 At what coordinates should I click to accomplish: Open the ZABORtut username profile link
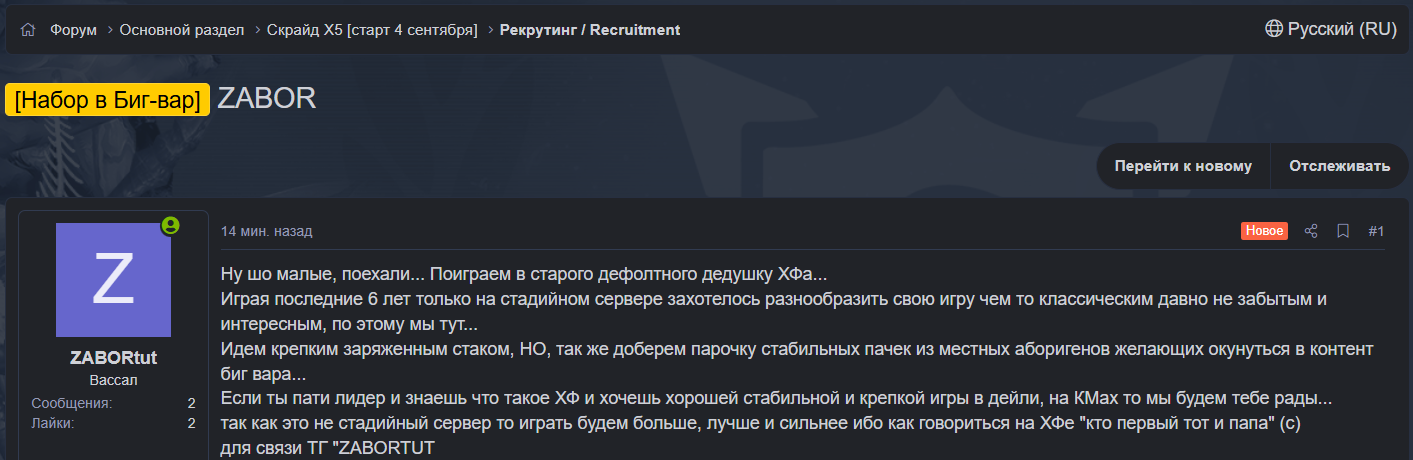coord(113,358)
